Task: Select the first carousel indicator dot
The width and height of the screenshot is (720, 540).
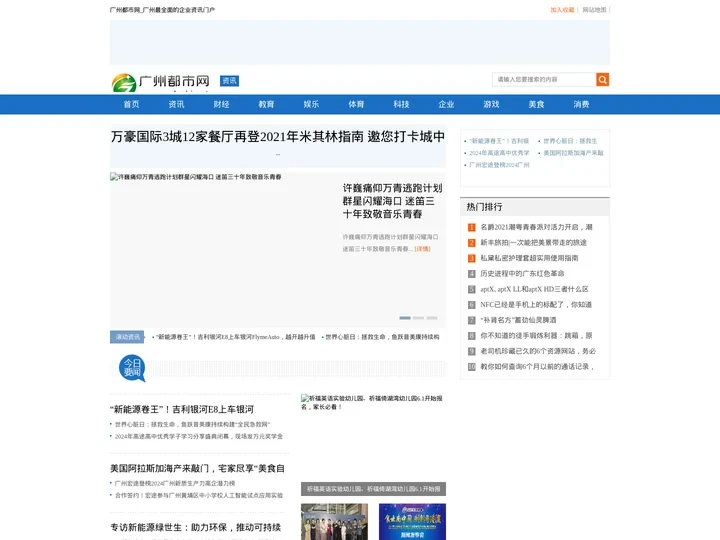Action: [x=405, y=318]
